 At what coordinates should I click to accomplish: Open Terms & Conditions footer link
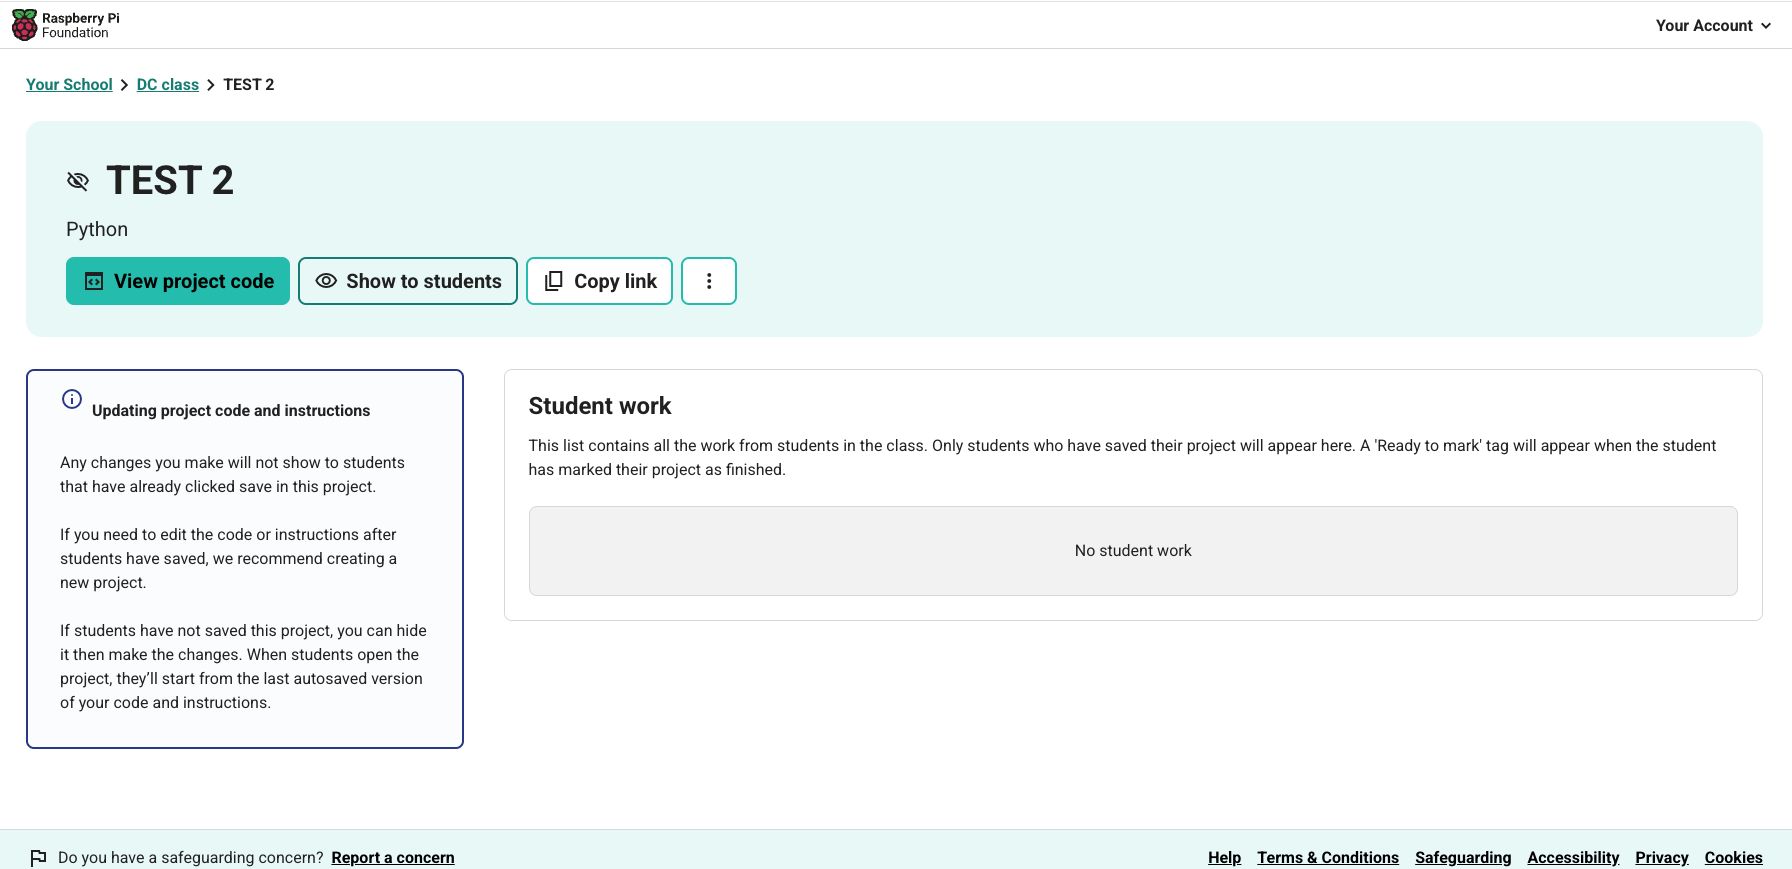click(1328, 858)
